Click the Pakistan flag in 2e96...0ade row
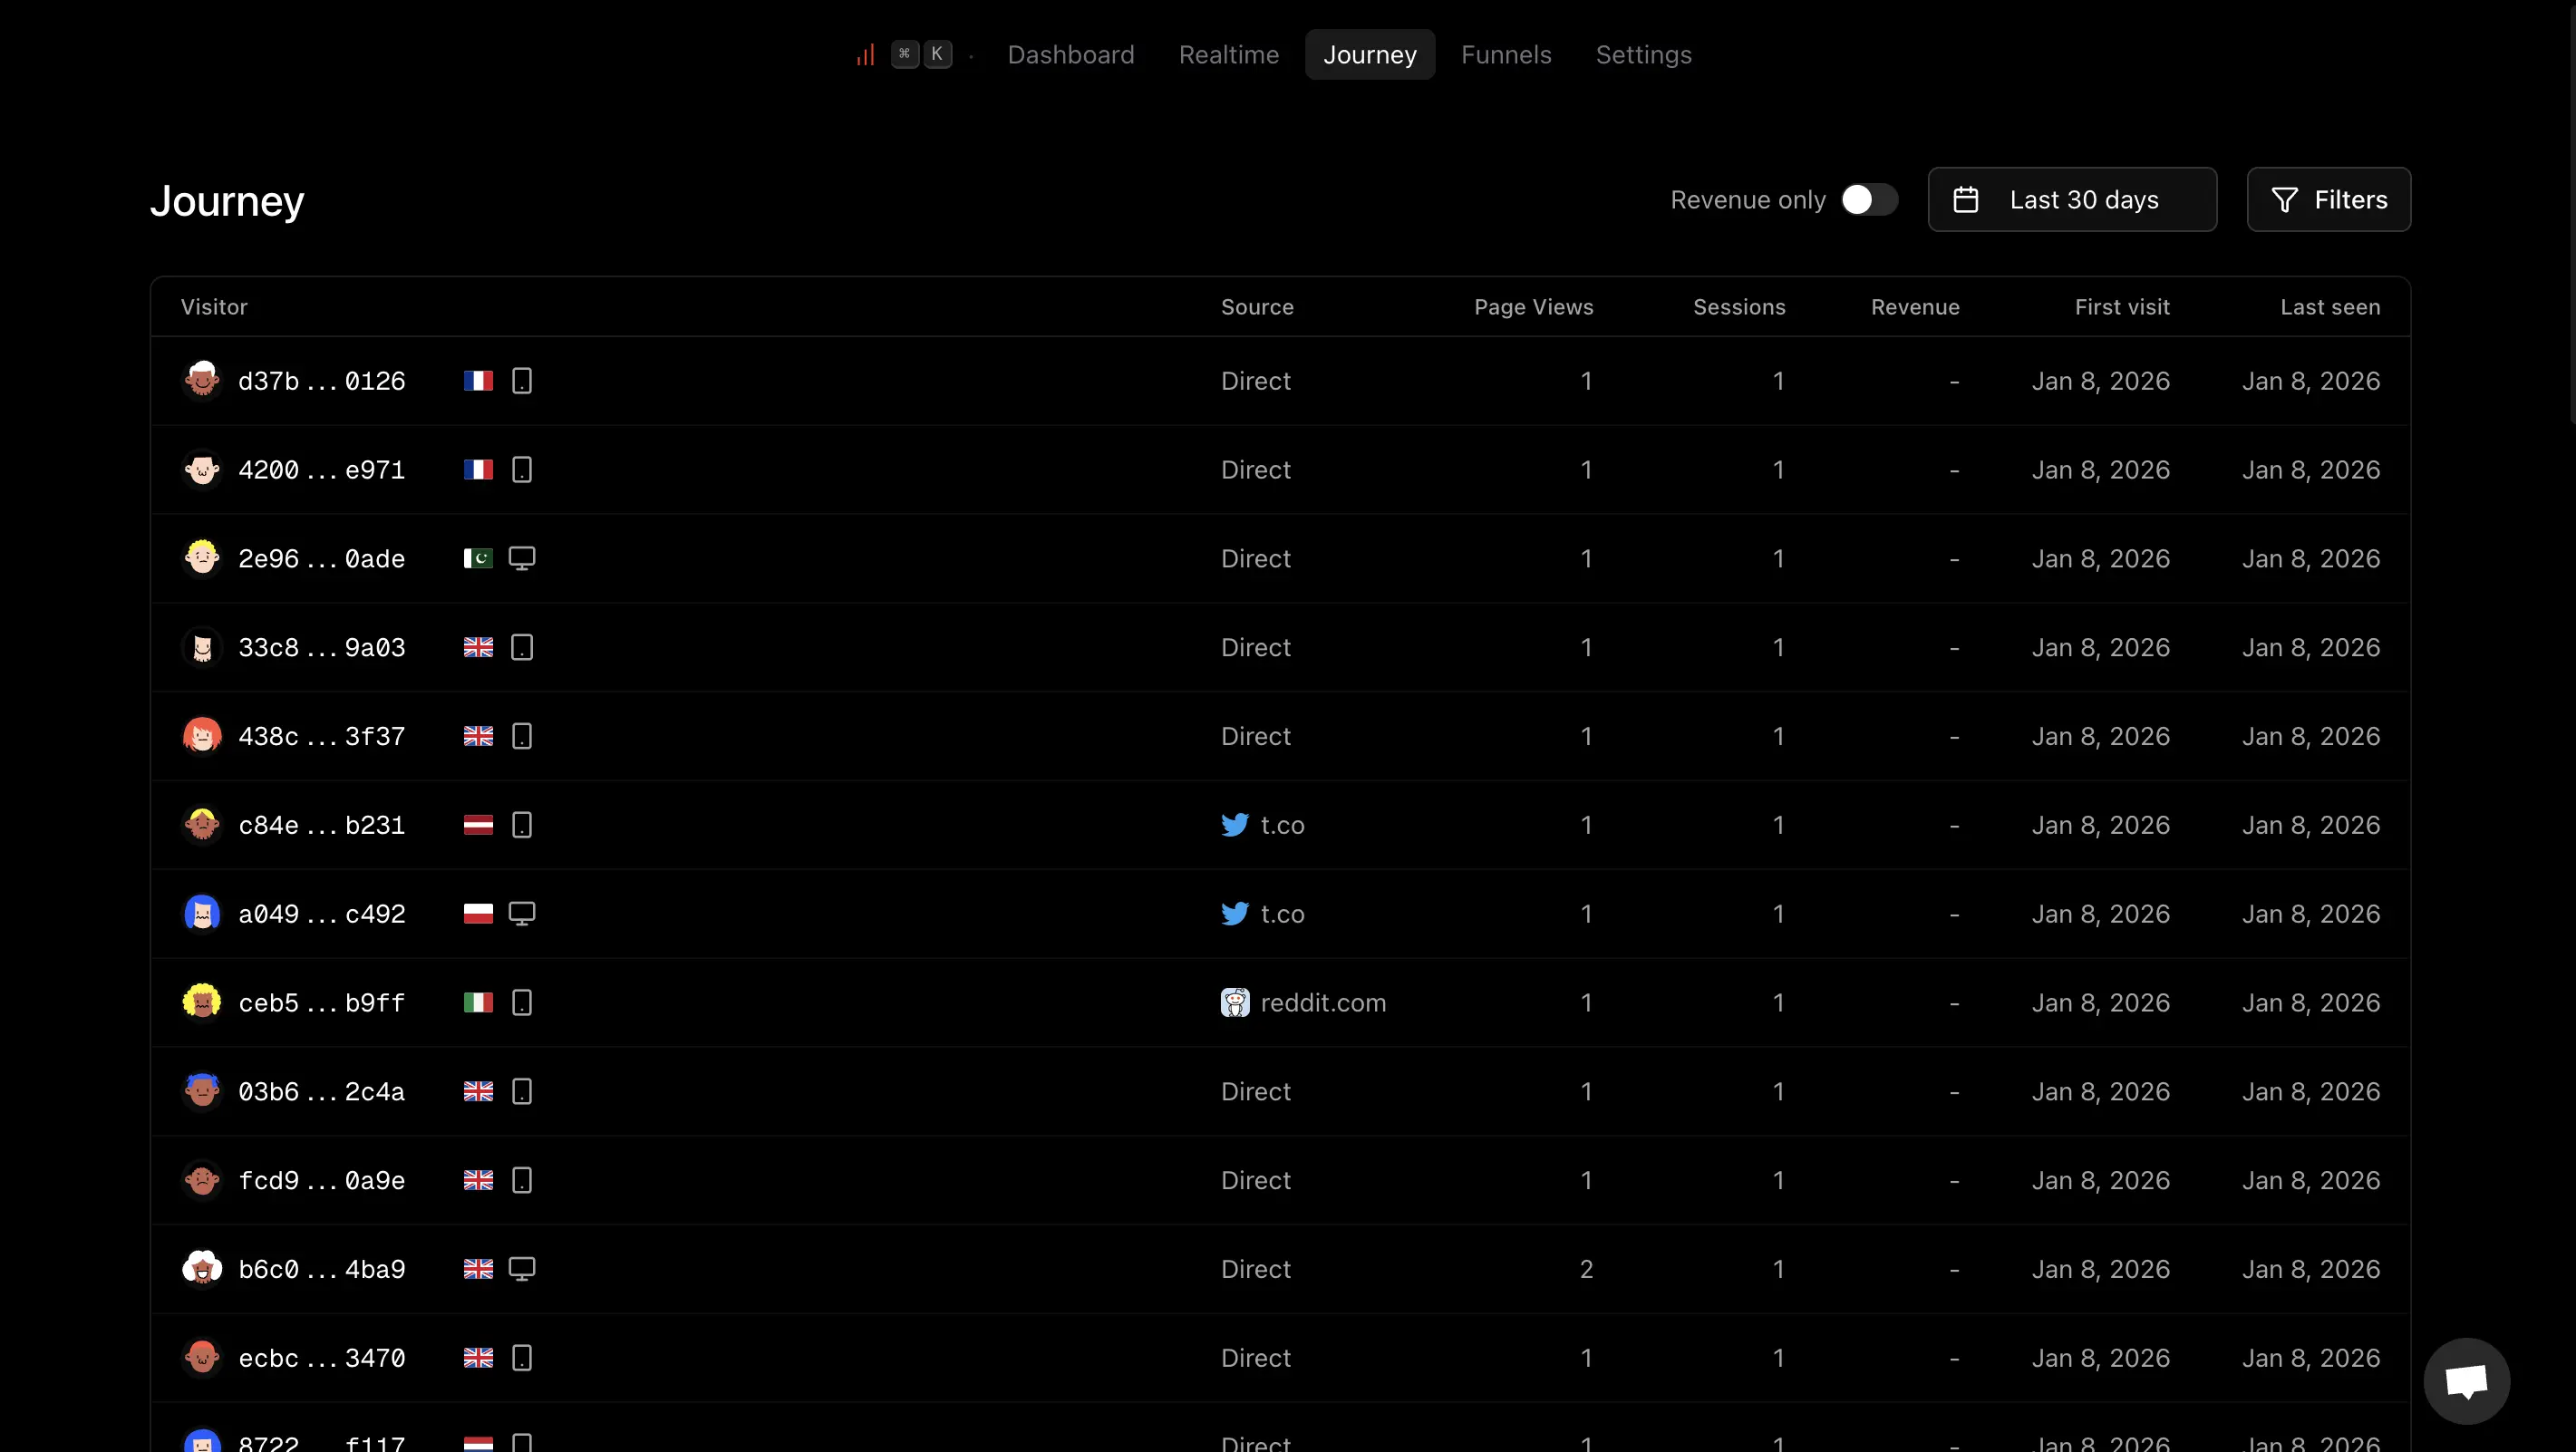The height and width of the screenshot is (1452, 2576). [x=478, y=559]
